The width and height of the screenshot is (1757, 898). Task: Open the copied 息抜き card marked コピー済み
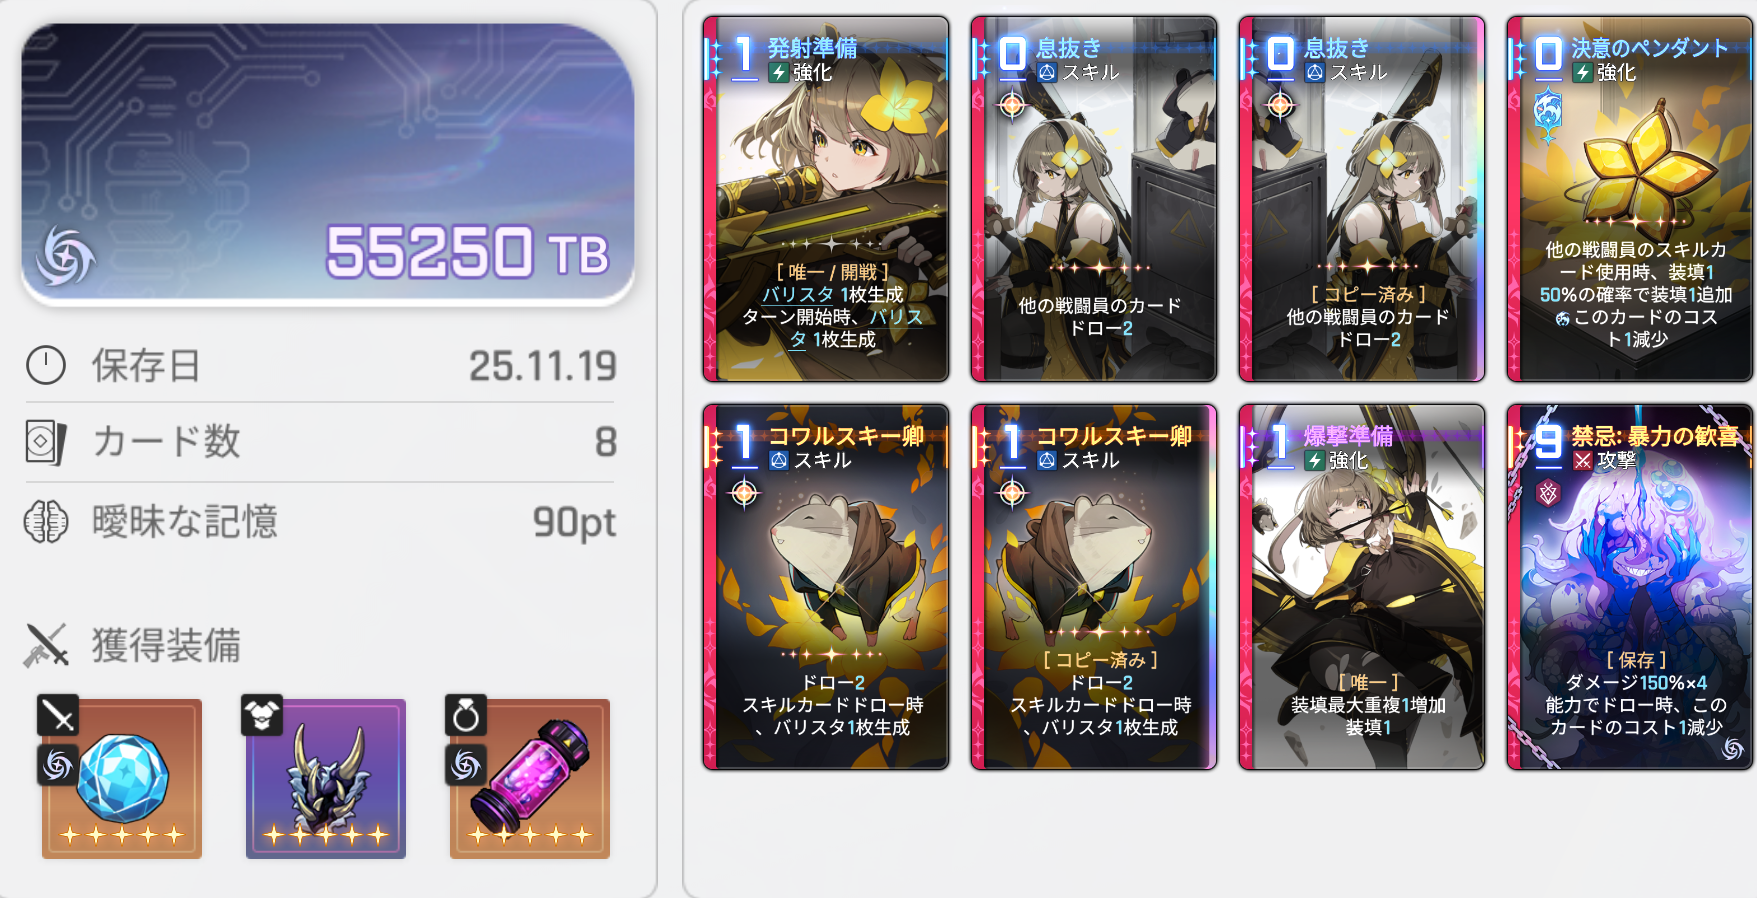[1362, 199]
